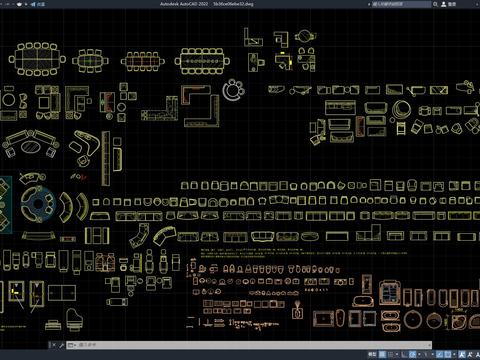Click the Share button in quick access toolbar

pos(38,4)
